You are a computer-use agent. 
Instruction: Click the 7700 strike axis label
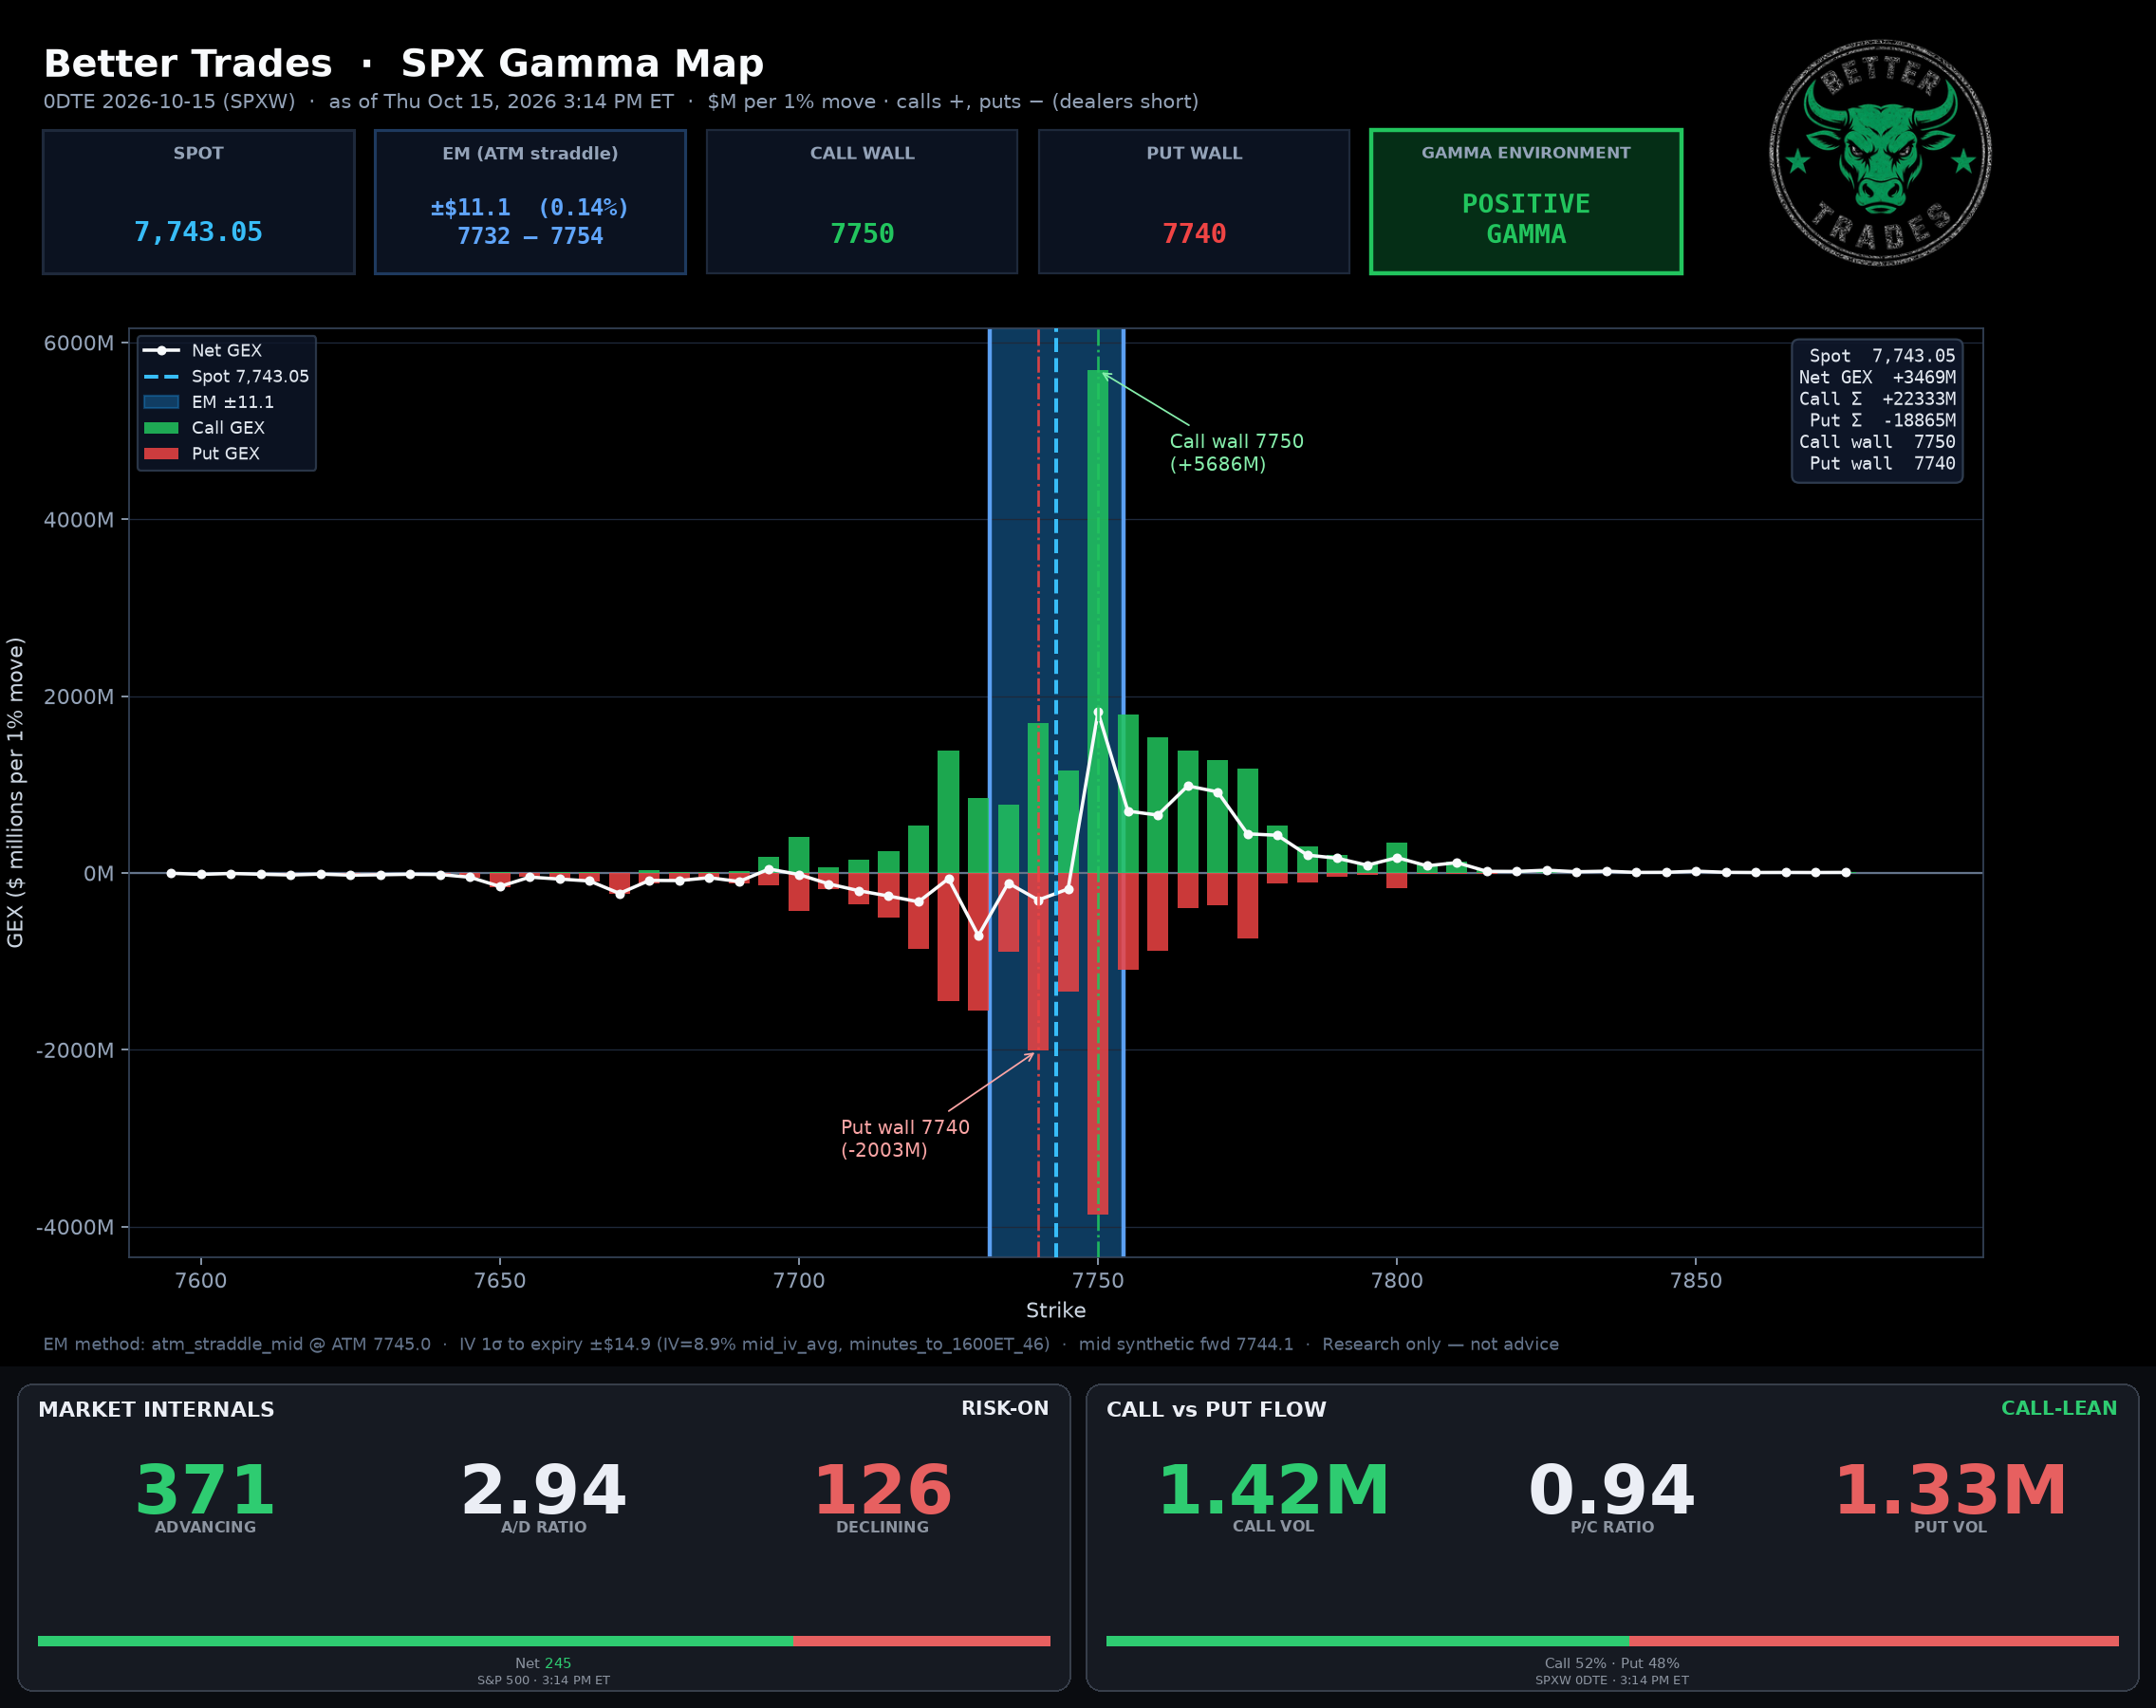(x=799, y=1281)
